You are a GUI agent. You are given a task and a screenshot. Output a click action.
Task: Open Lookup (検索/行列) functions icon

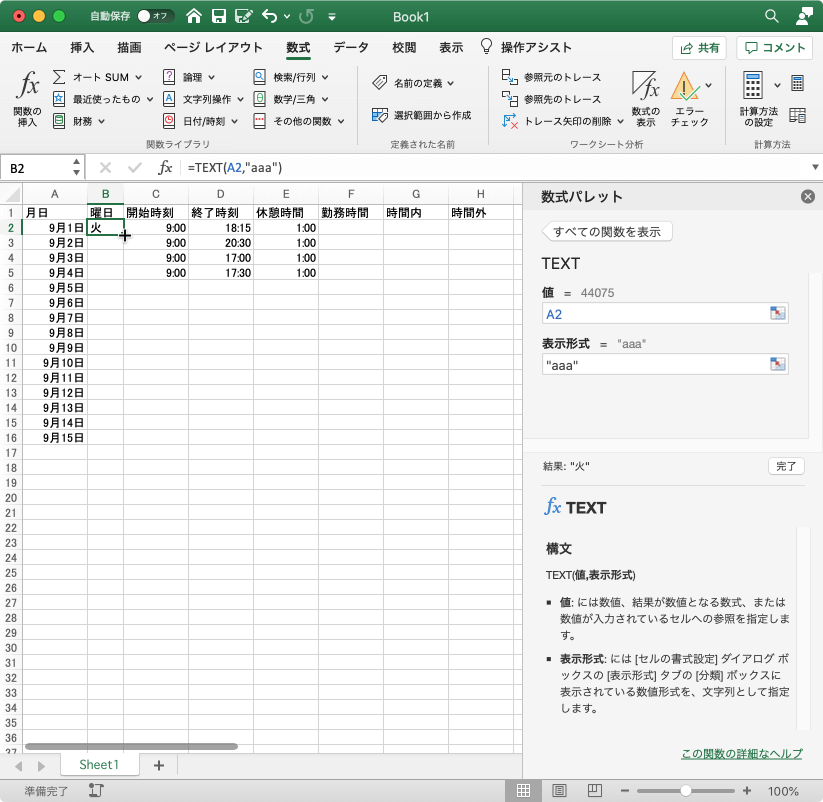[259, 77]
